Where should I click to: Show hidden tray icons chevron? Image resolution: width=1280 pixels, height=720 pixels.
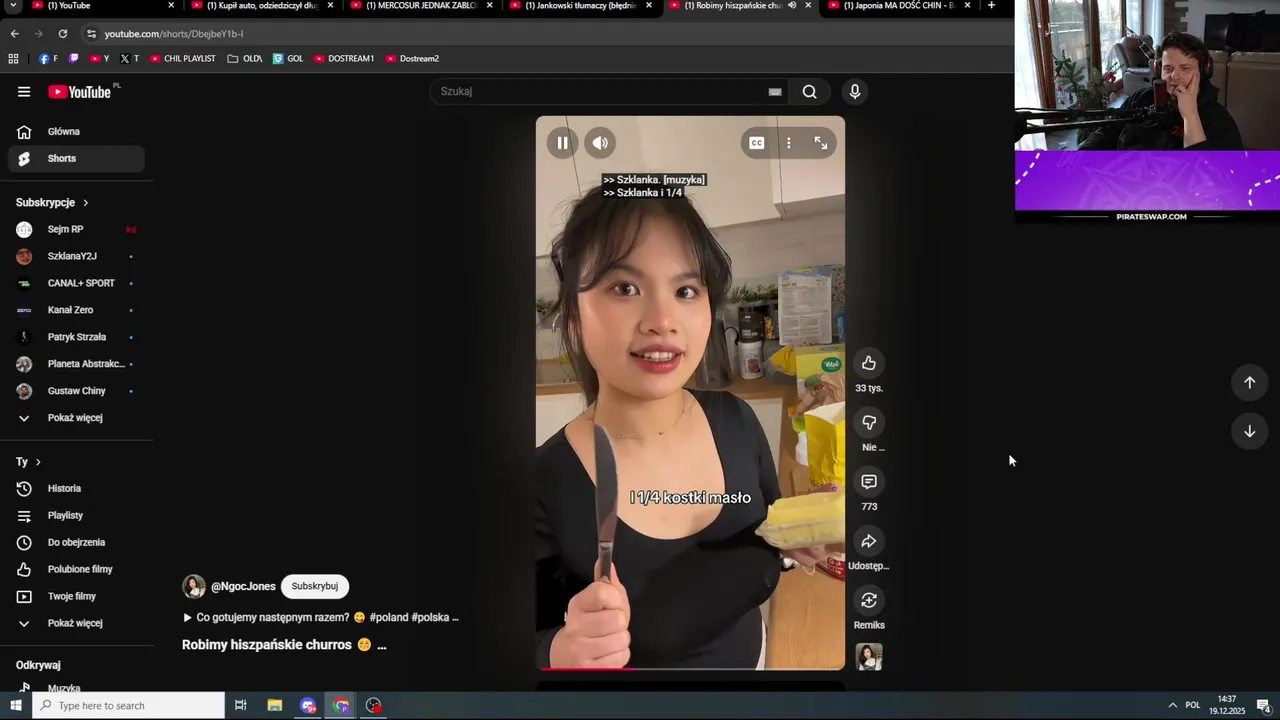point(1173,706)
